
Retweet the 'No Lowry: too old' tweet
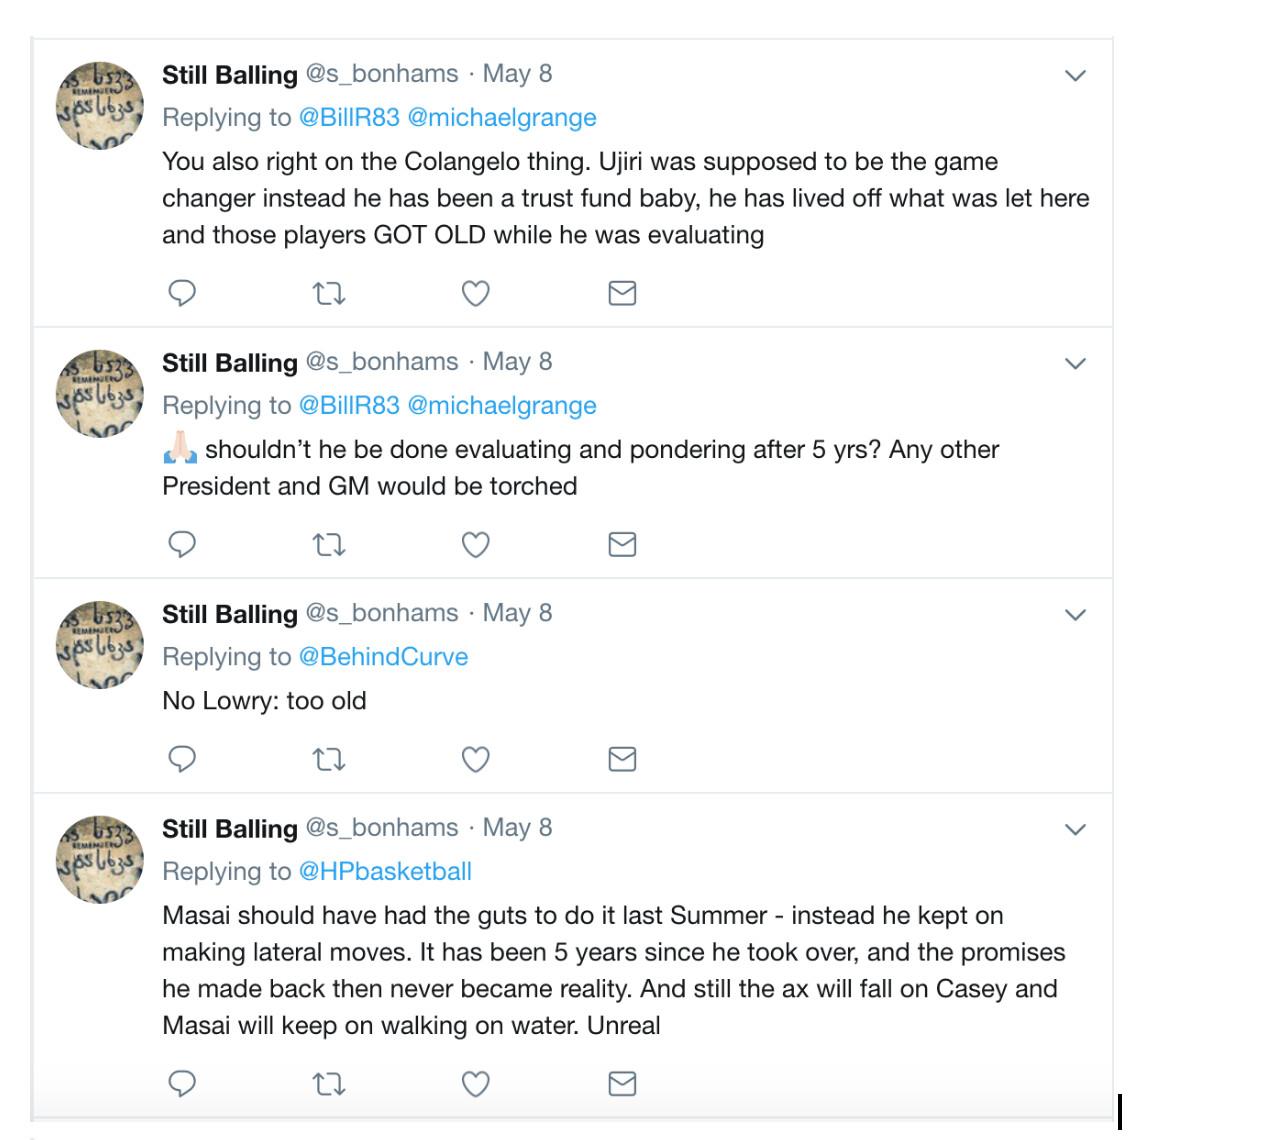[329, 759]
